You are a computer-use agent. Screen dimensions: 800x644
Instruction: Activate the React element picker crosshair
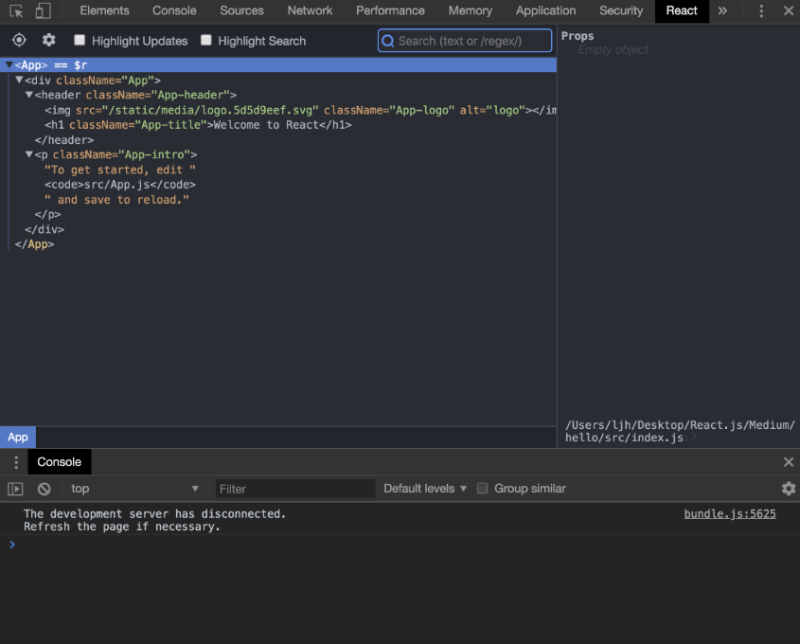[x=18, y=40]
